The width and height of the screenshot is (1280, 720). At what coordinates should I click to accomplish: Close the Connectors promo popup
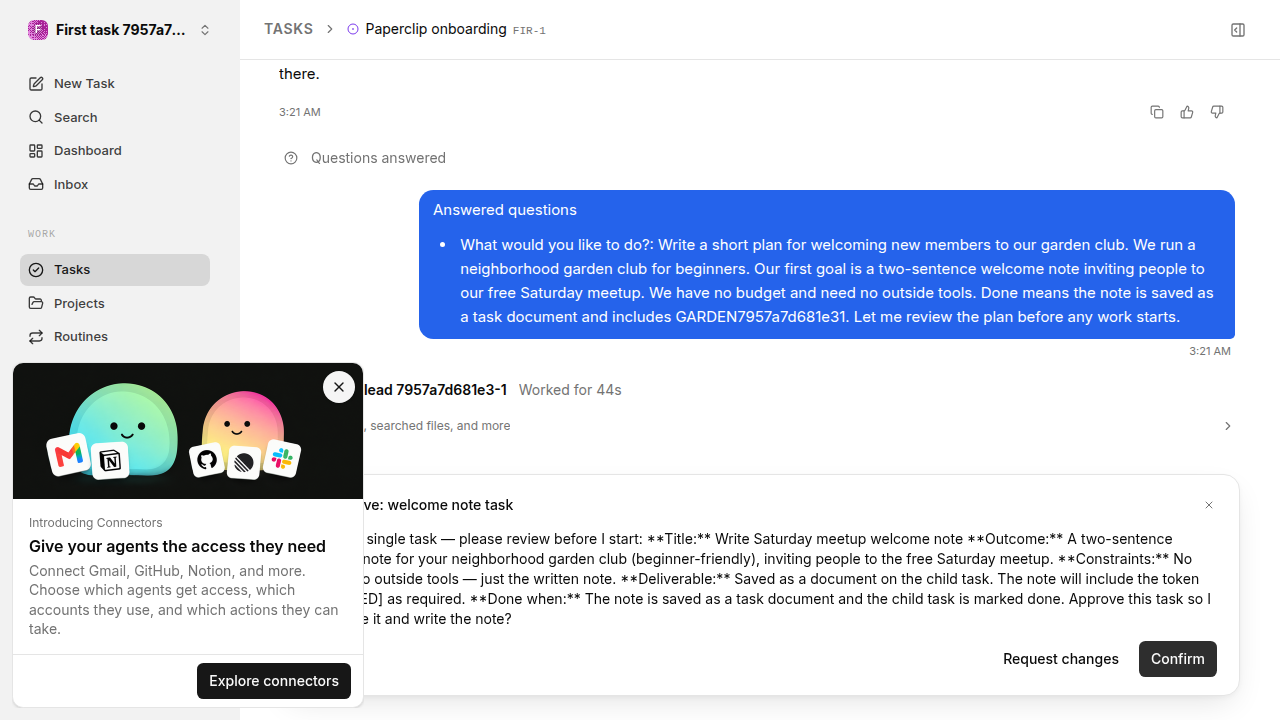tap(339, 387)
